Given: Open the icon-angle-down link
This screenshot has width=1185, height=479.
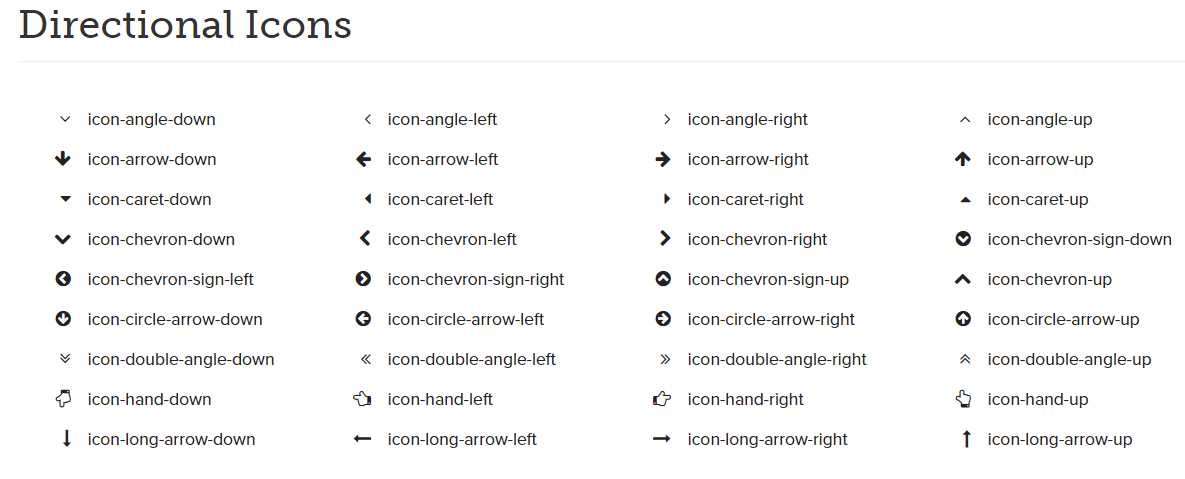Looking at the screenshot, I should tap(151, 119).
